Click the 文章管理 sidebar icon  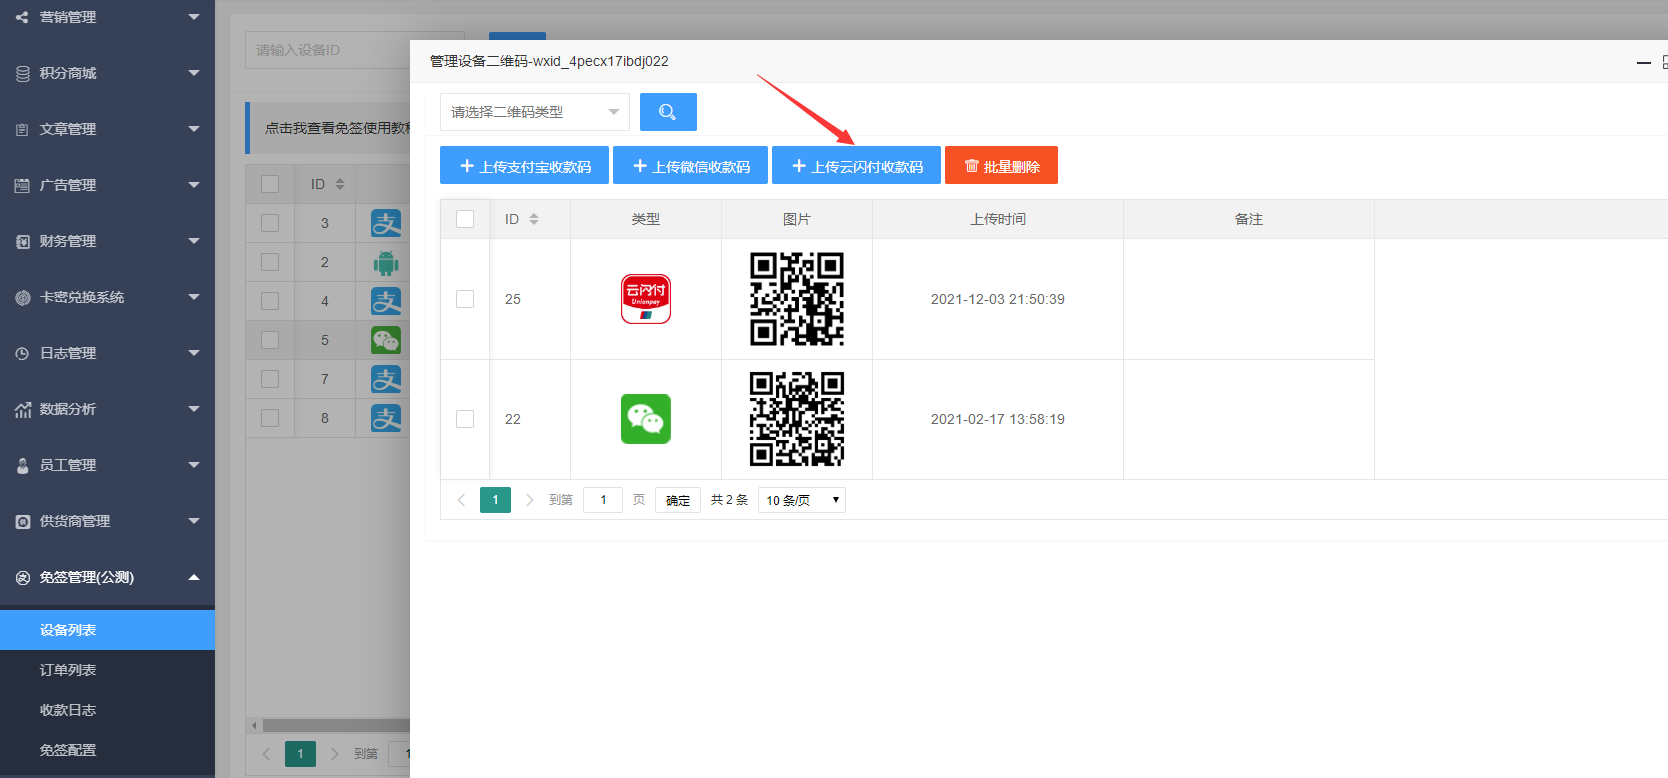click(22, 129)
